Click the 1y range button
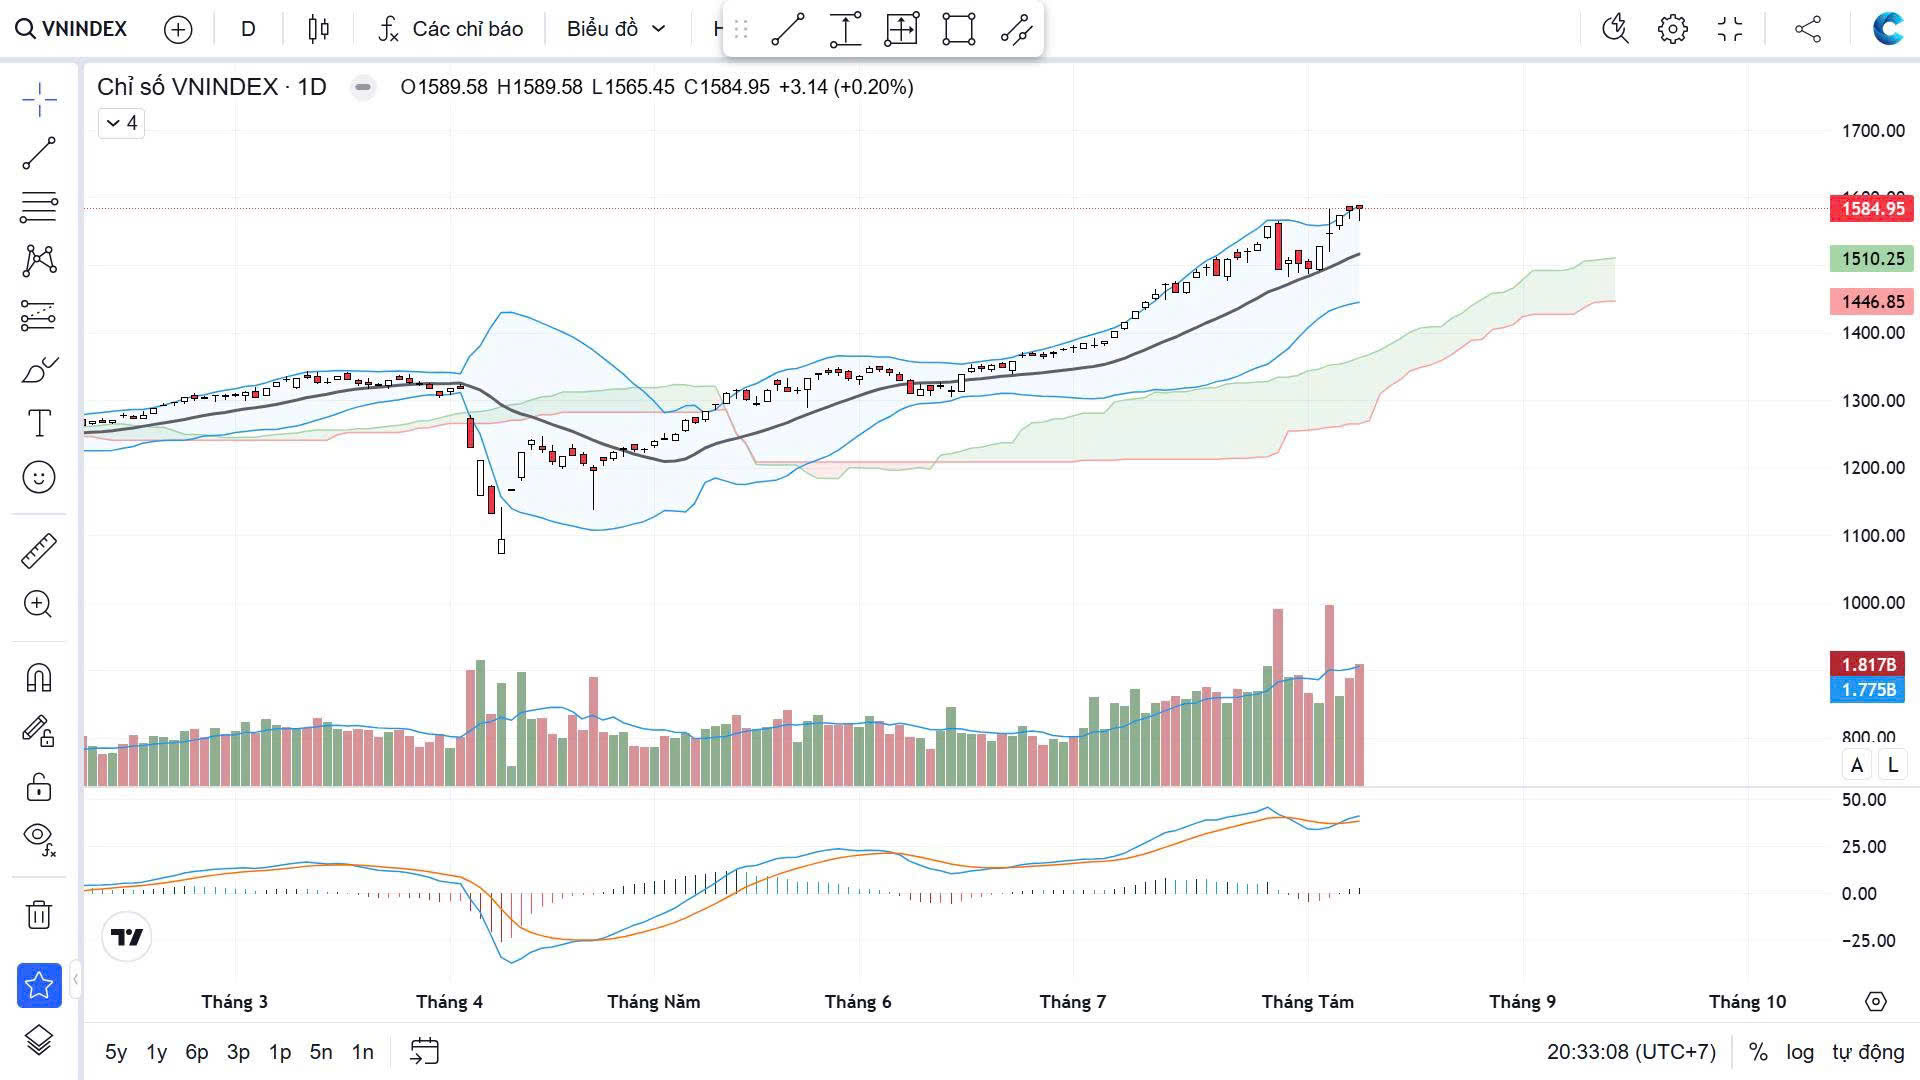The image size is (1920, 1080). [156, 1052]
